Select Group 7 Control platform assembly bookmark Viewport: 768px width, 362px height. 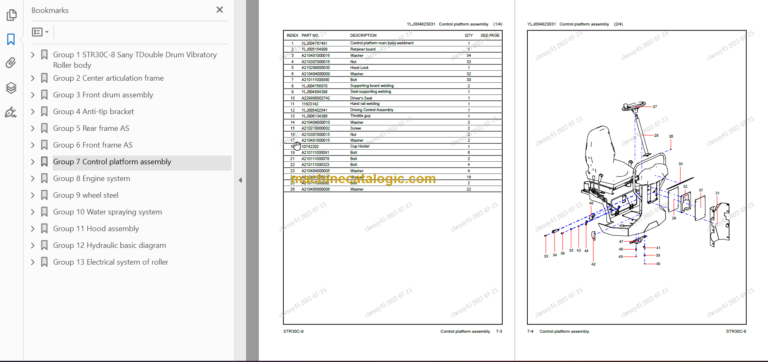pyautogui.click(x=112, y=162)
